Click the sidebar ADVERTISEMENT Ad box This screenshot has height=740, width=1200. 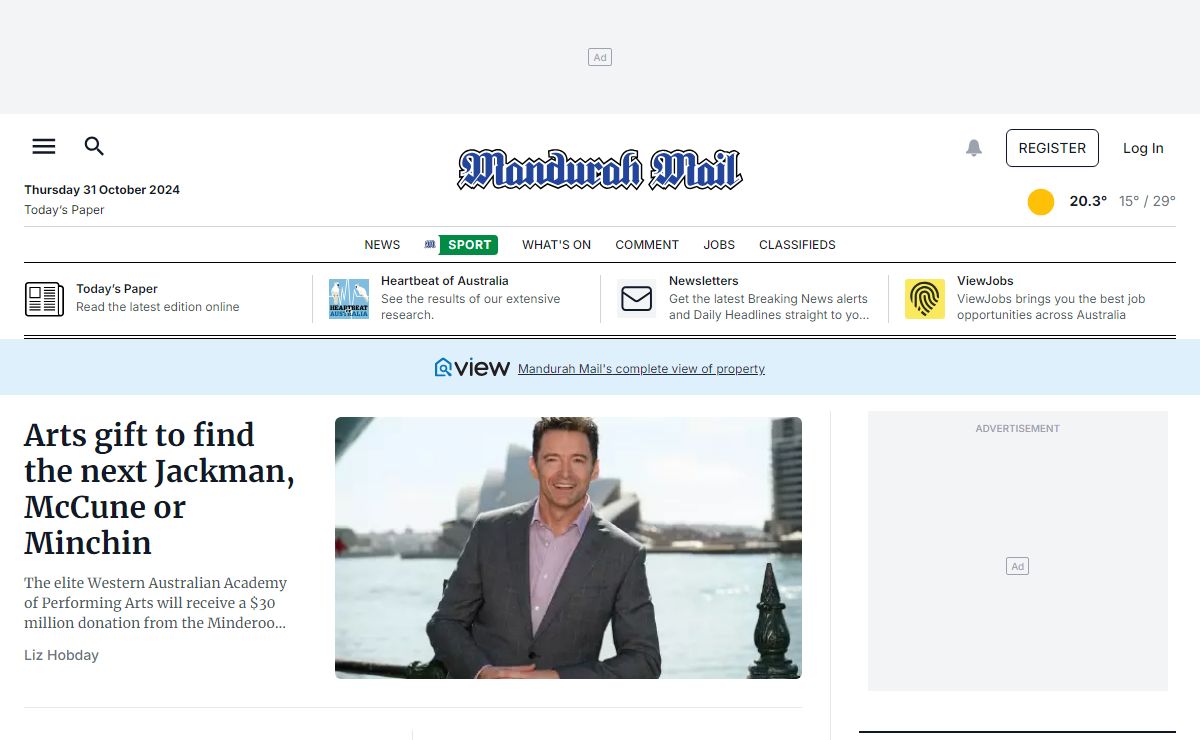pyautogui.click(x=1018, y=551)
